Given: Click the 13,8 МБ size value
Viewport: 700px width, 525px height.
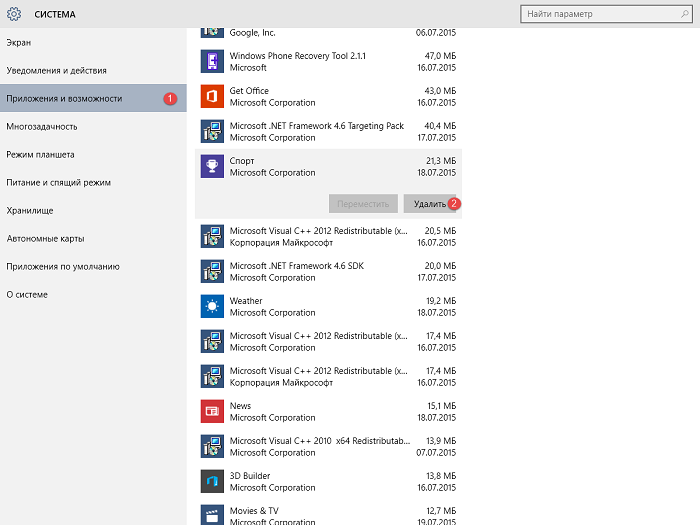Looking at the screenshot, I should tap(441, 476).
